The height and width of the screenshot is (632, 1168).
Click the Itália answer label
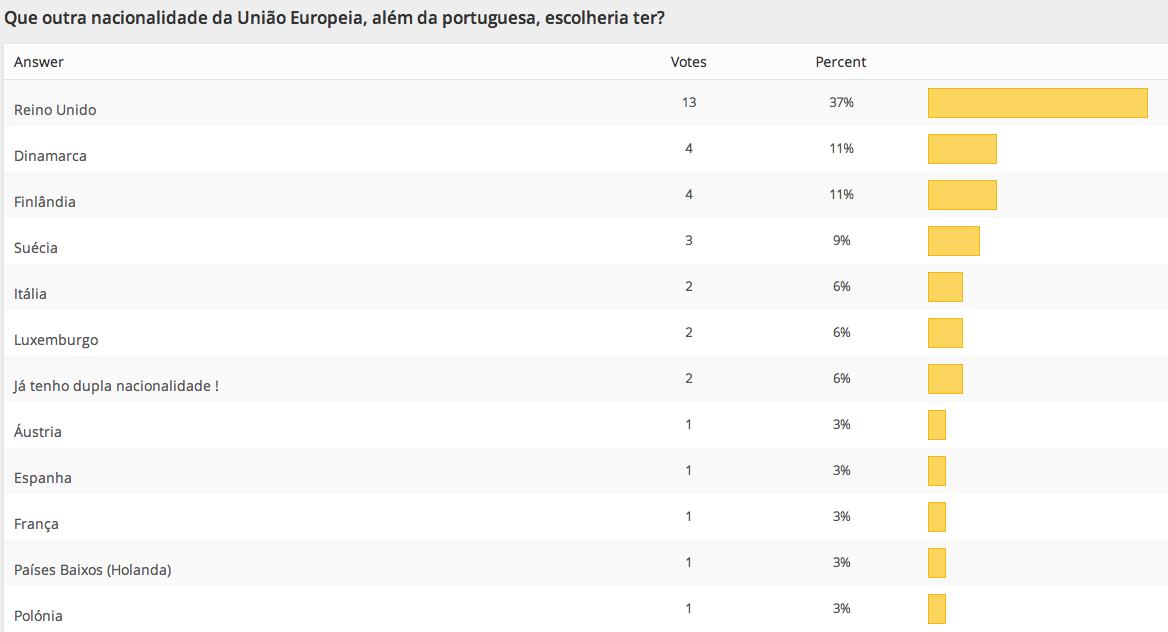[30, 294]
